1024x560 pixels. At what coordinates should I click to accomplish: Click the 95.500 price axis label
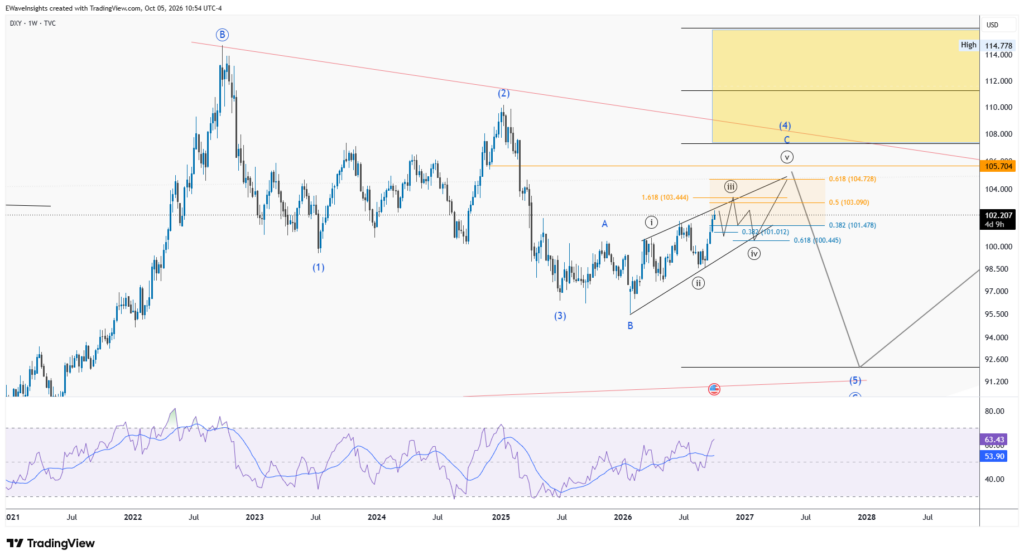(x=999, y=314)
